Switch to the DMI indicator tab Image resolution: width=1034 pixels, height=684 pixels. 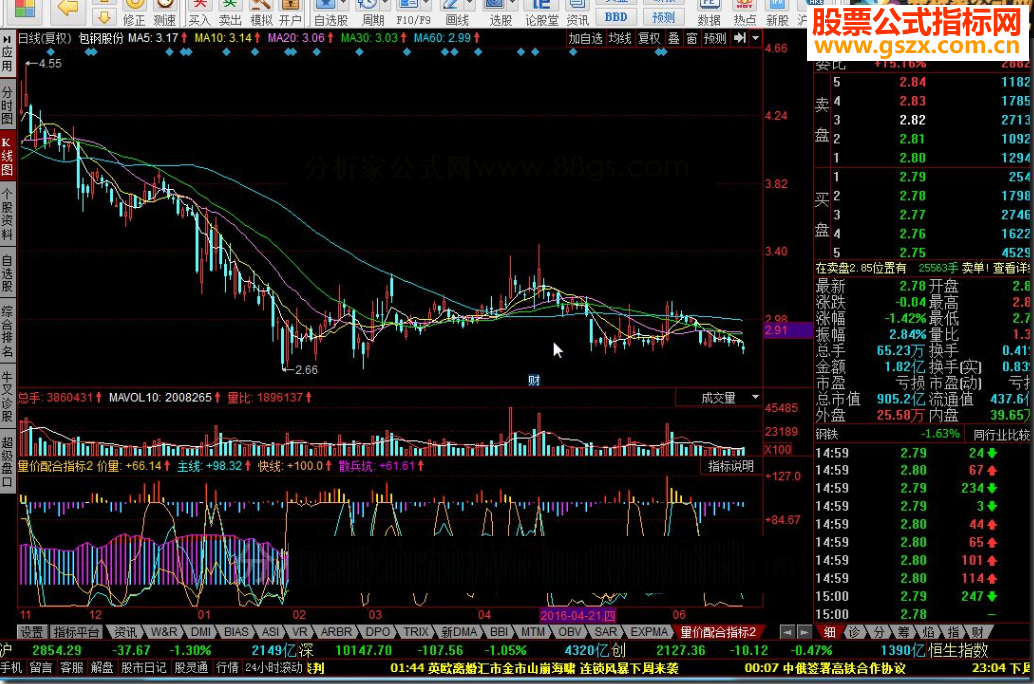[x=201, y=632]
